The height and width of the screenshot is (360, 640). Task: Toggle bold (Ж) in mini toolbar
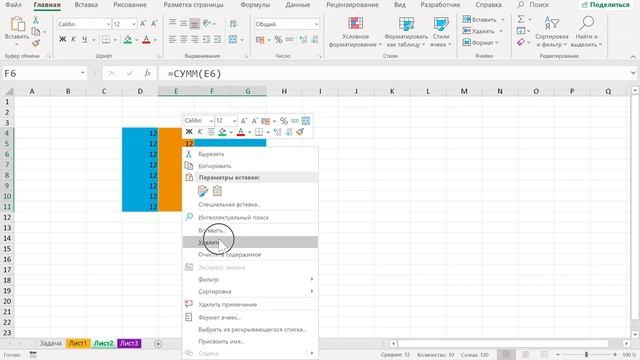point(189,132)
